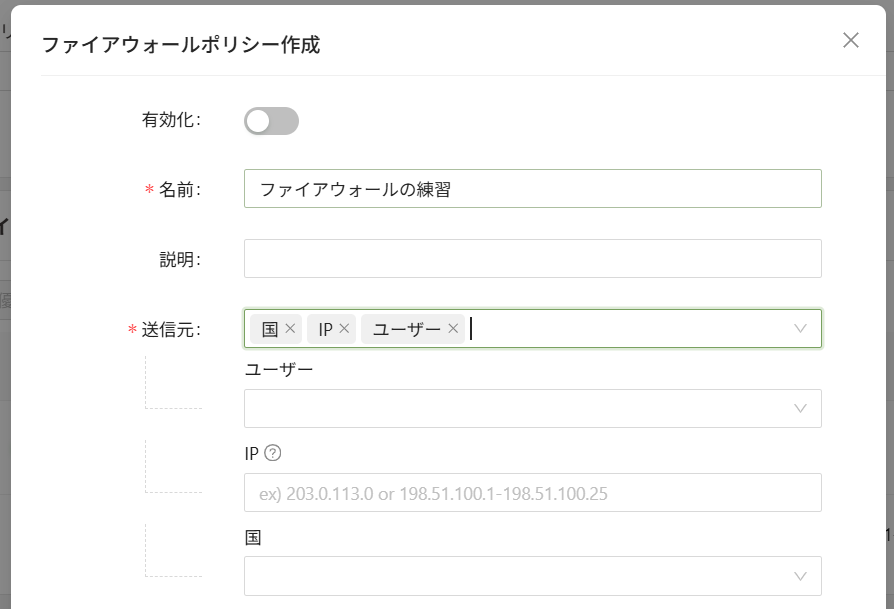894x609 pixels.
Task: Click the IP help question mark icon
Action: coord(273,453)
